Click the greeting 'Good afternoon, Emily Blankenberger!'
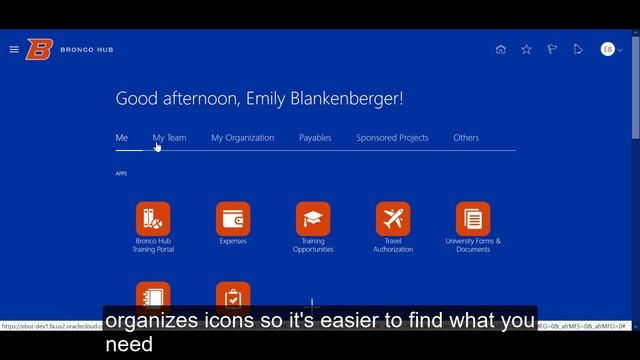640x360 pixels. coord(260,98)
